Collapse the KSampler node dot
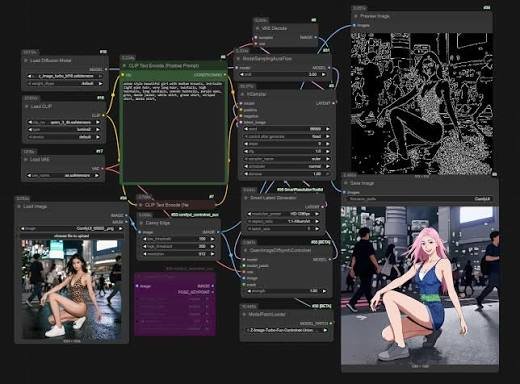The height and width of the screenshot is (384, 520). (x=243, y=94)
